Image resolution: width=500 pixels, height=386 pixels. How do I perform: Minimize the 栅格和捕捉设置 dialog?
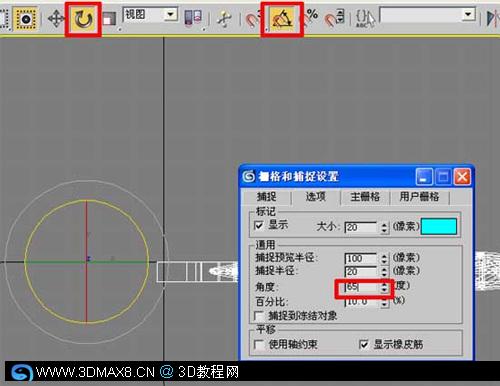pyautogui.click(x=424, y=176)
